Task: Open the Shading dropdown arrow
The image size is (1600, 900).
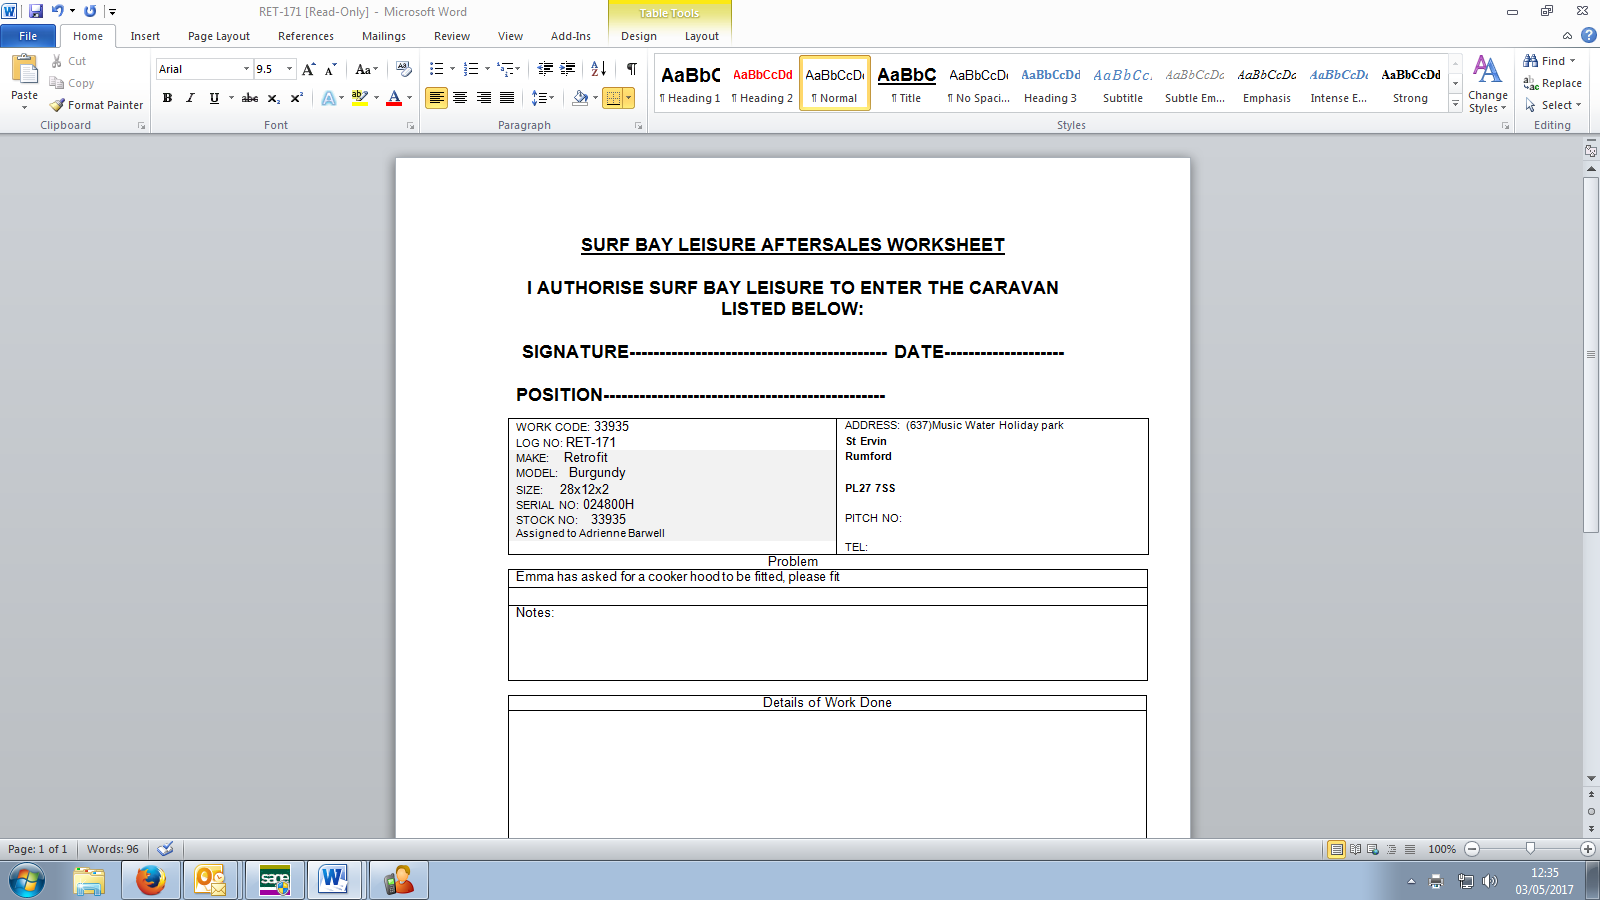Action: click(x=595, y=98)
